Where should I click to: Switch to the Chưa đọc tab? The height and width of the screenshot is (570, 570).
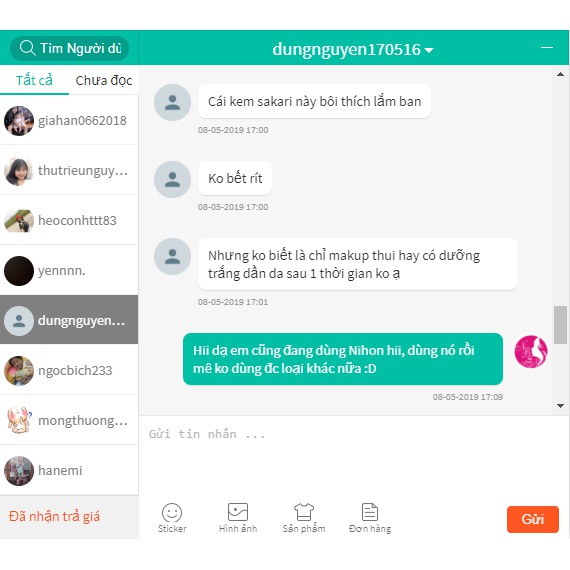coord(104,80)
